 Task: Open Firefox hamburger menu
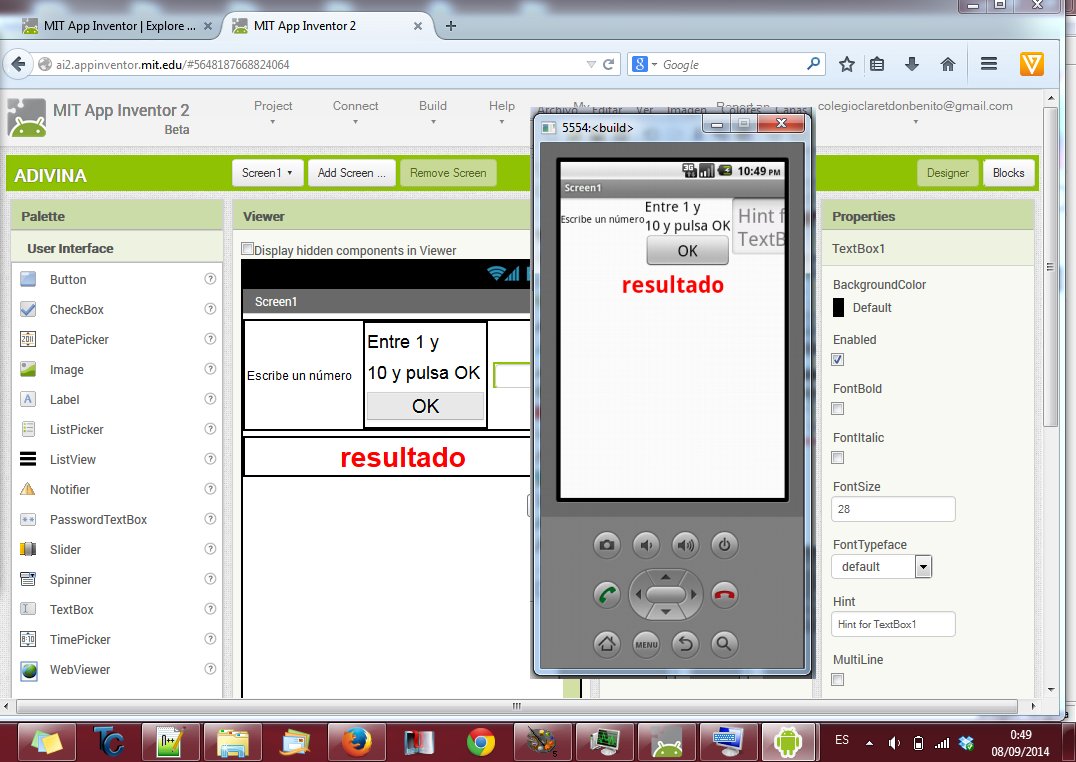[989, 64]
